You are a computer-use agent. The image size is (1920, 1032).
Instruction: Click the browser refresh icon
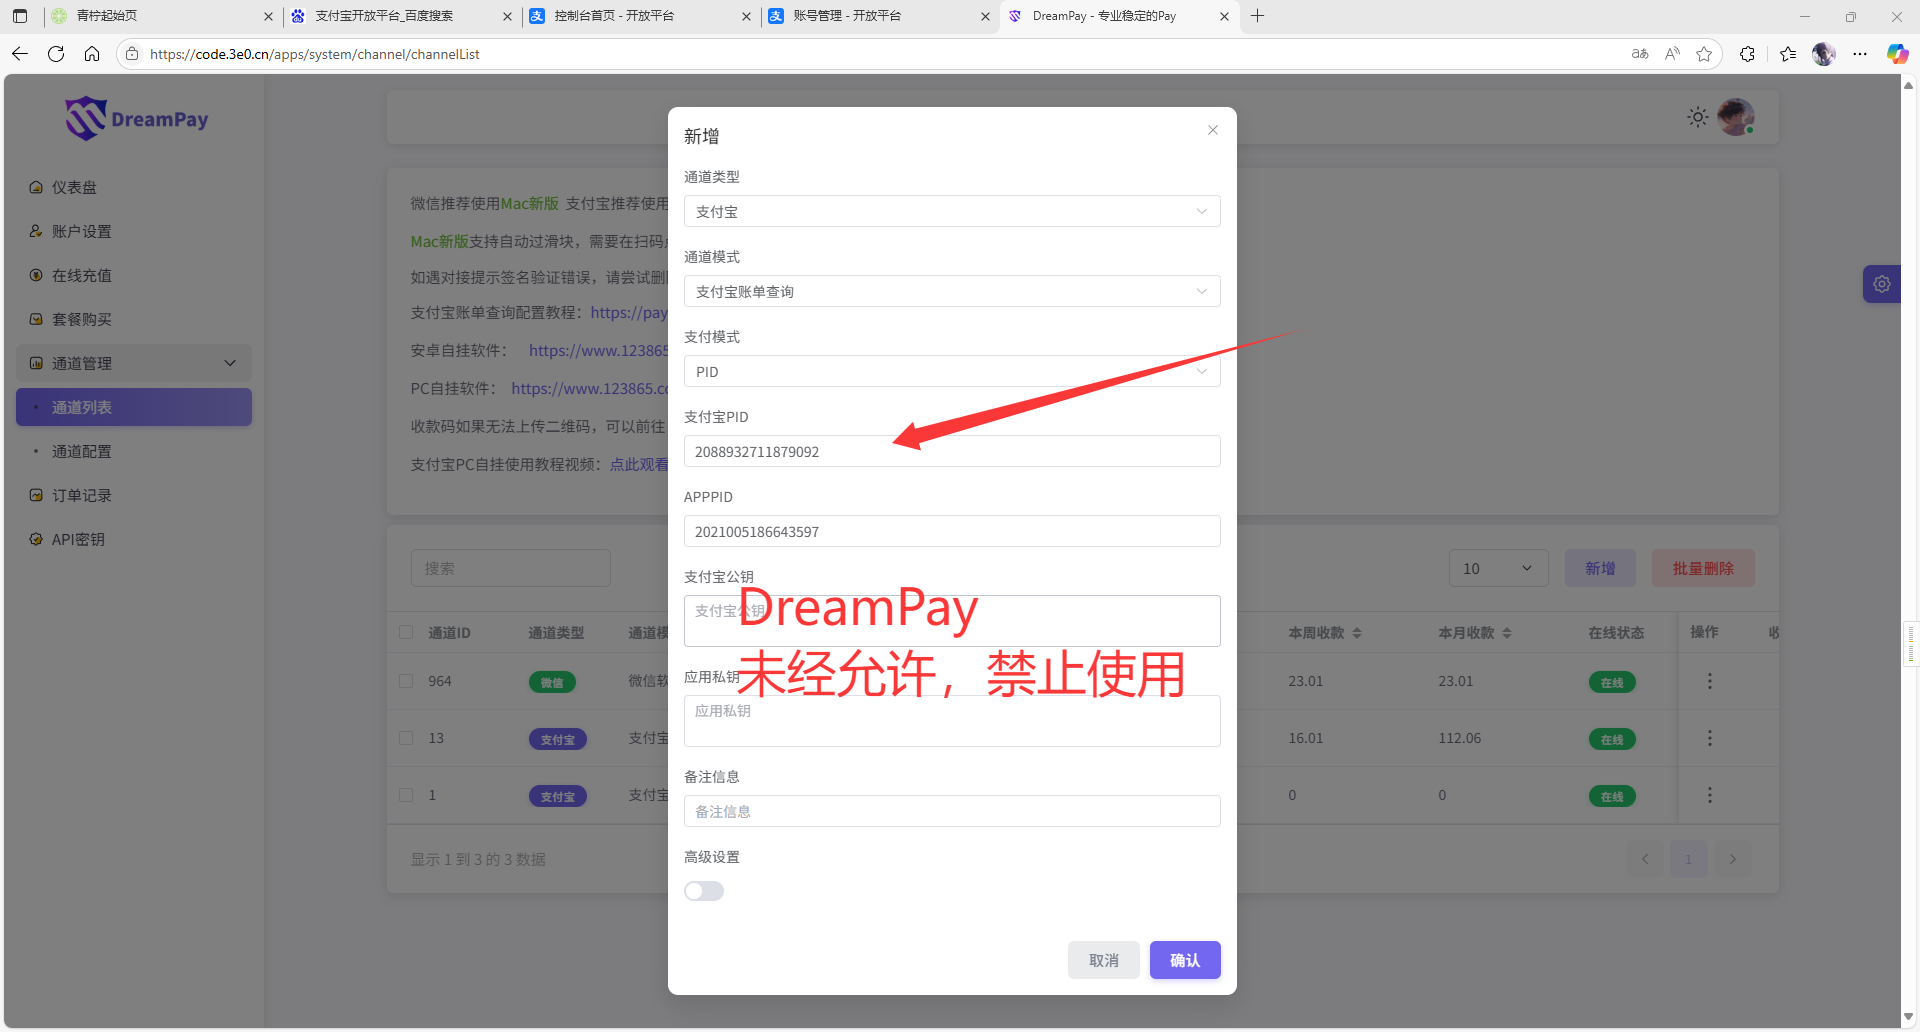[x=56, y=54]
